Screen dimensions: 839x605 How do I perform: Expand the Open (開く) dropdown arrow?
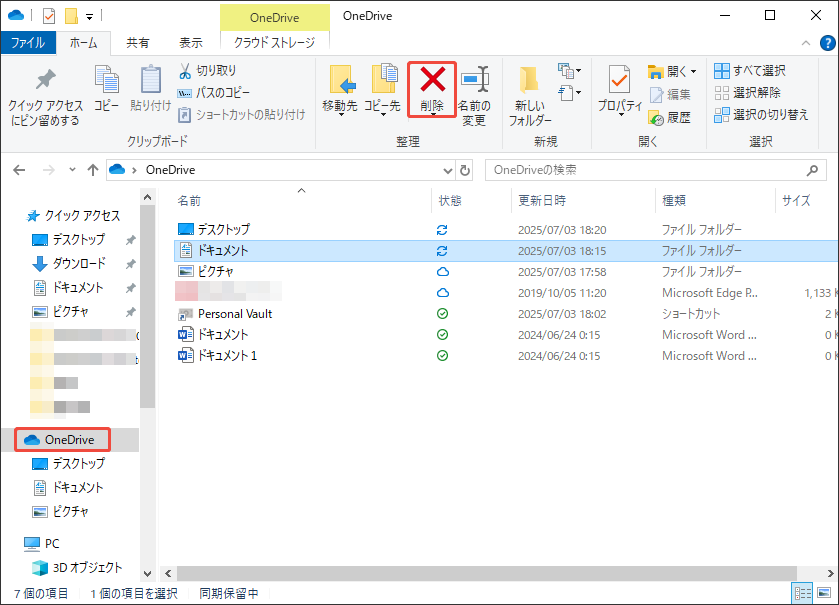coord(693,72)
